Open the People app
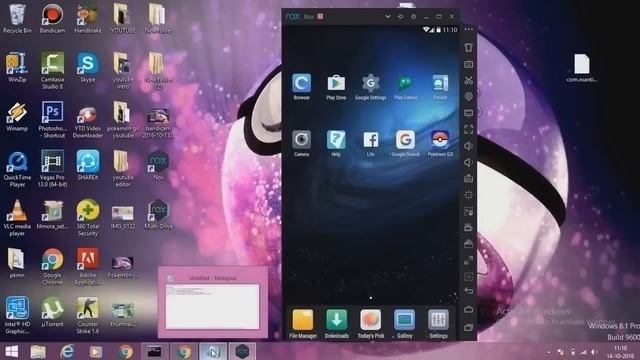640x360 pixels. 440,87
